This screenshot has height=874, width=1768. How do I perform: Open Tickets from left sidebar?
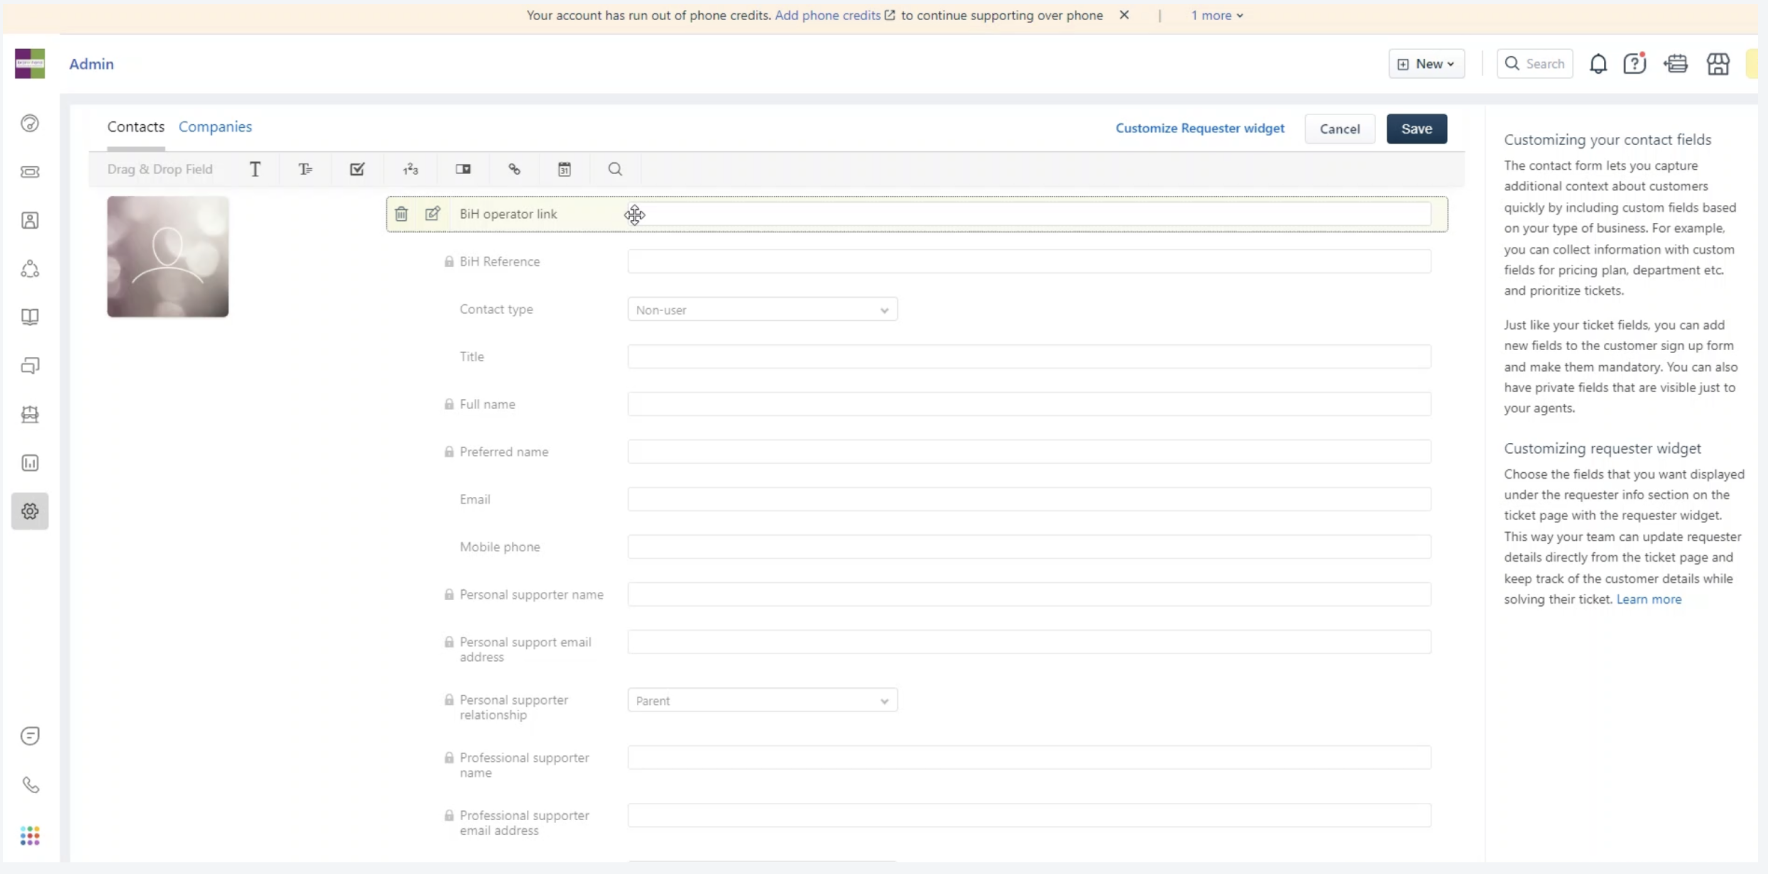(30, 172)
